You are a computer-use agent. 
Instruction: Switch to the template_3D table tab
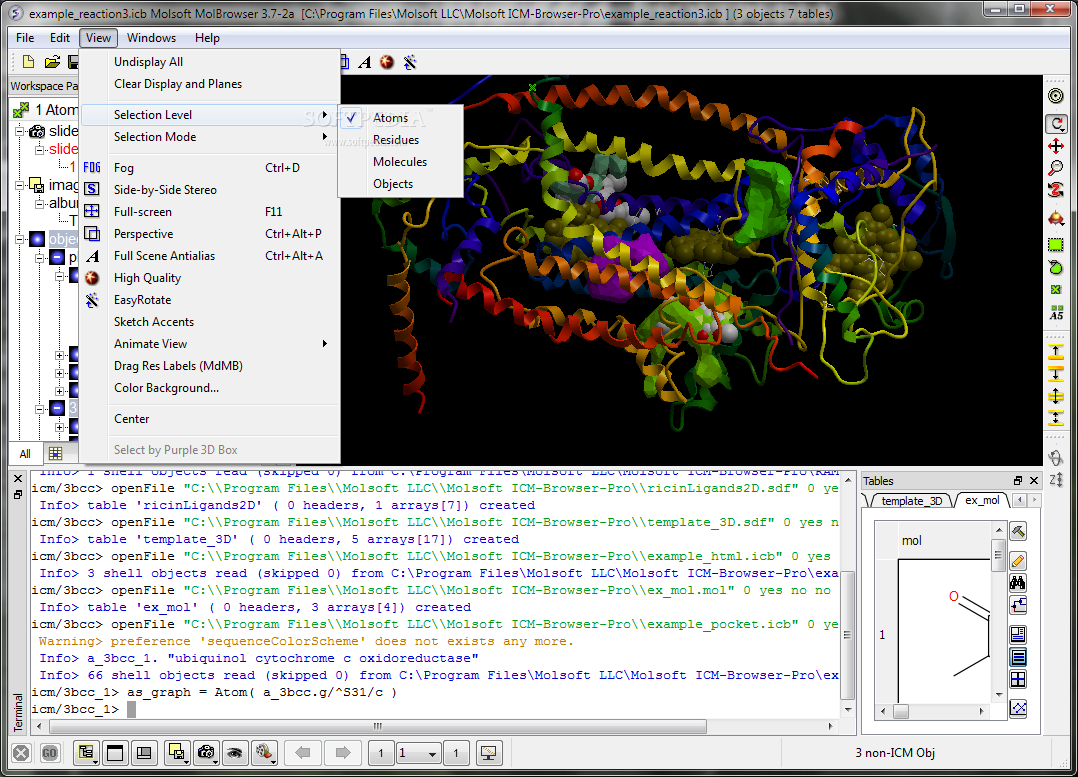[912, 501]
